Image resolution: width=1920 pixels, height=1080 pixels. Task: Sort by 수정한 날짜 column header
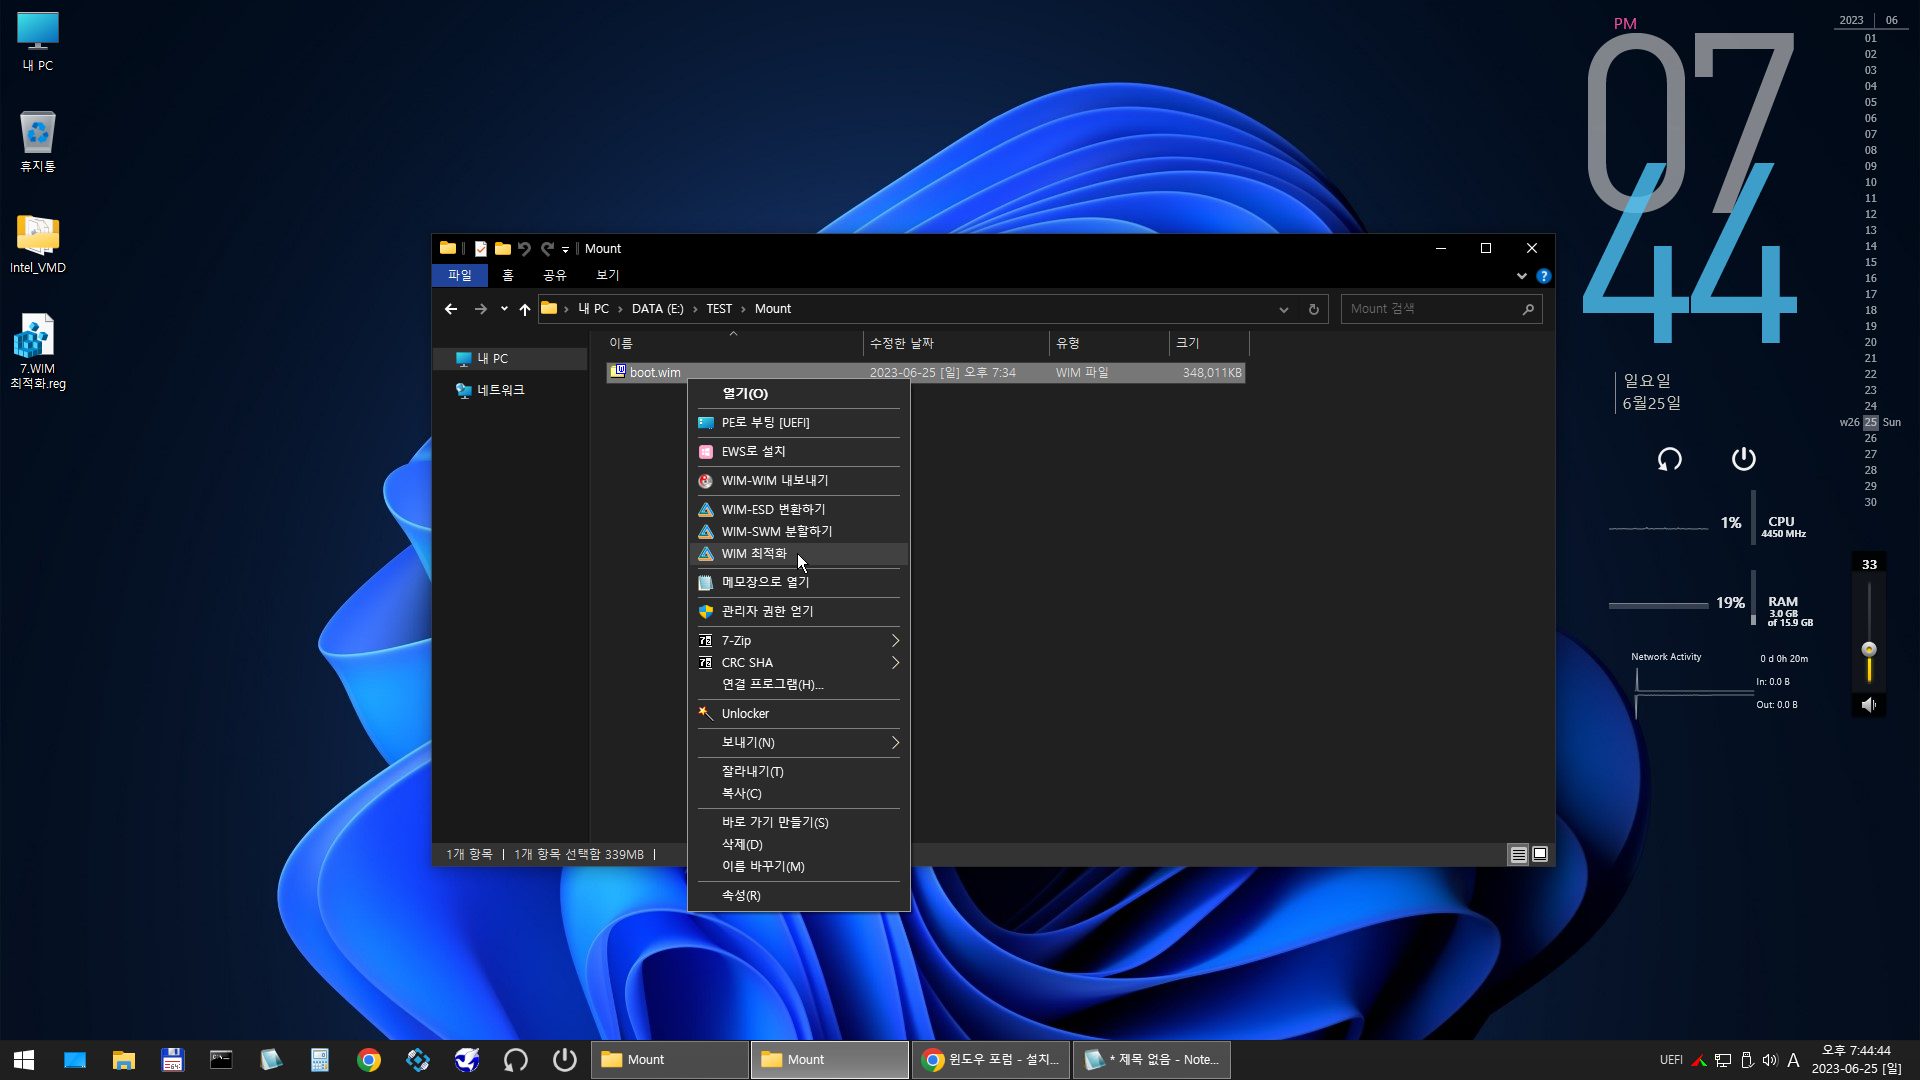coord(956,343)
